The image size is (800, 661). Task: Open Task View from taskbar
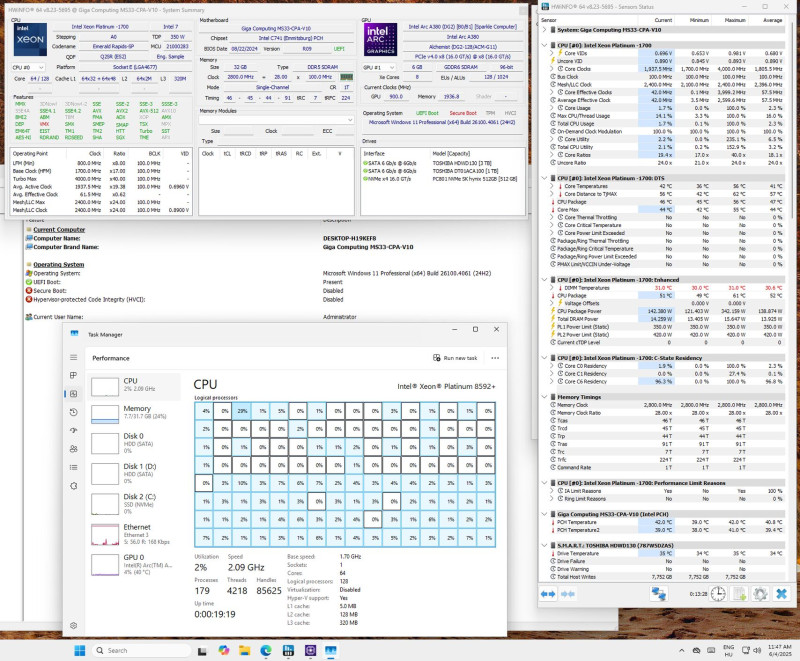click(x=202, y=651)
